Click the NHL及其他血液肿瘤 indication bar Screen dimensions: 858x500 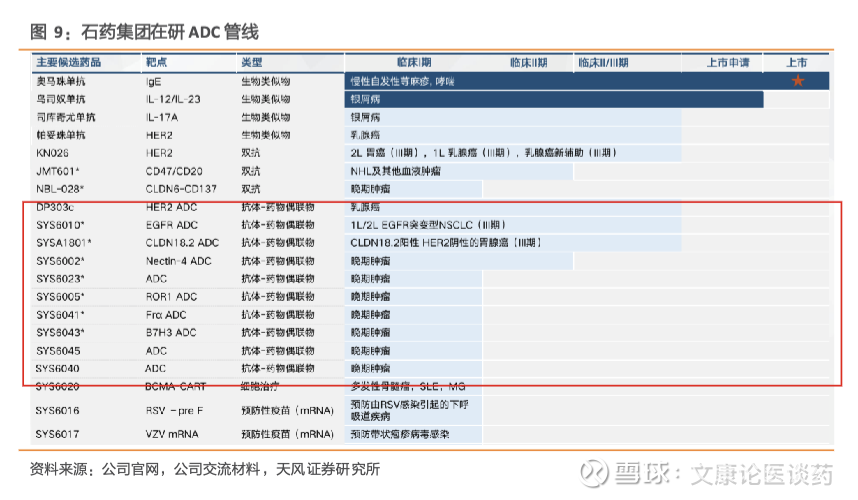point(459,171)
